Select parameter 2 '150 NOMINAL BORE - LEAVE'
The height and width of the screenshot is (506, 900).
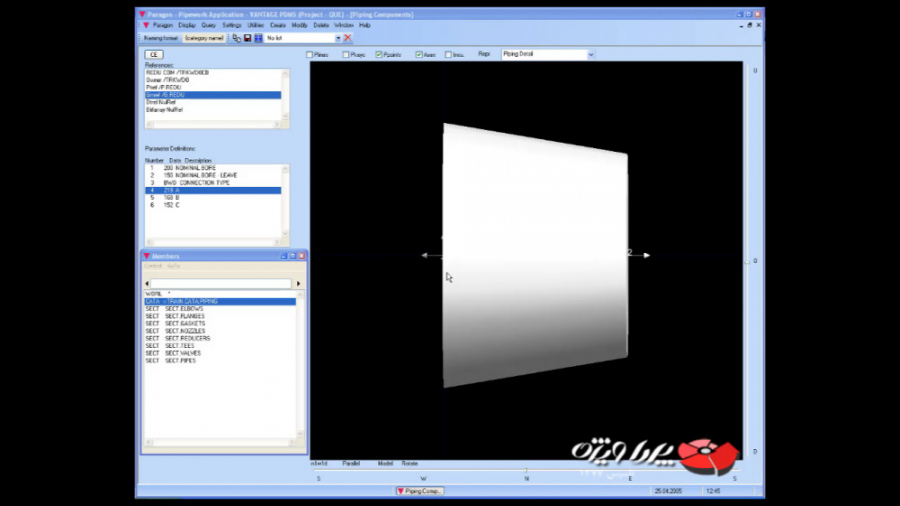pos(213,176)
